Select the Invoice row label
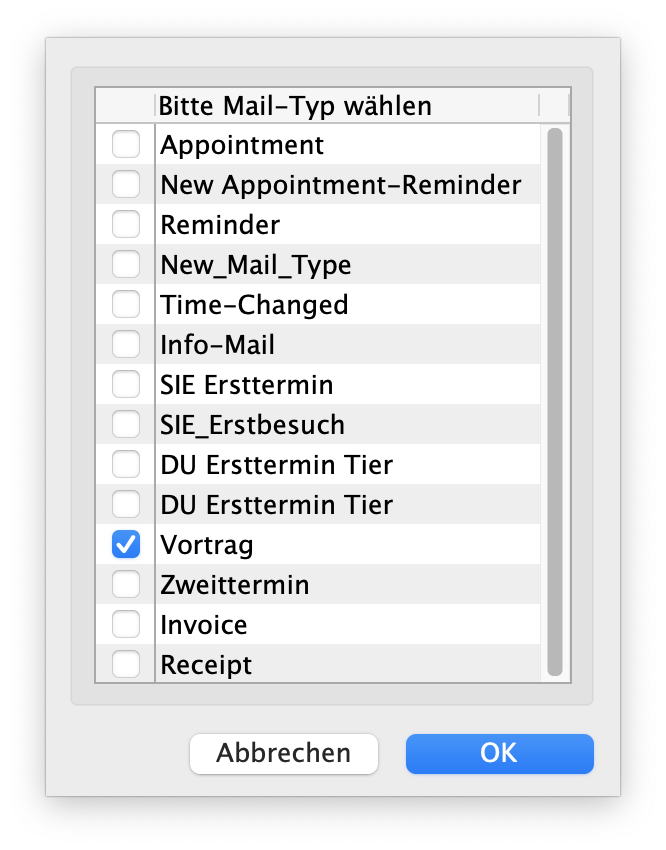This screenshot has height=850, width=666. (x=204, y=625)
